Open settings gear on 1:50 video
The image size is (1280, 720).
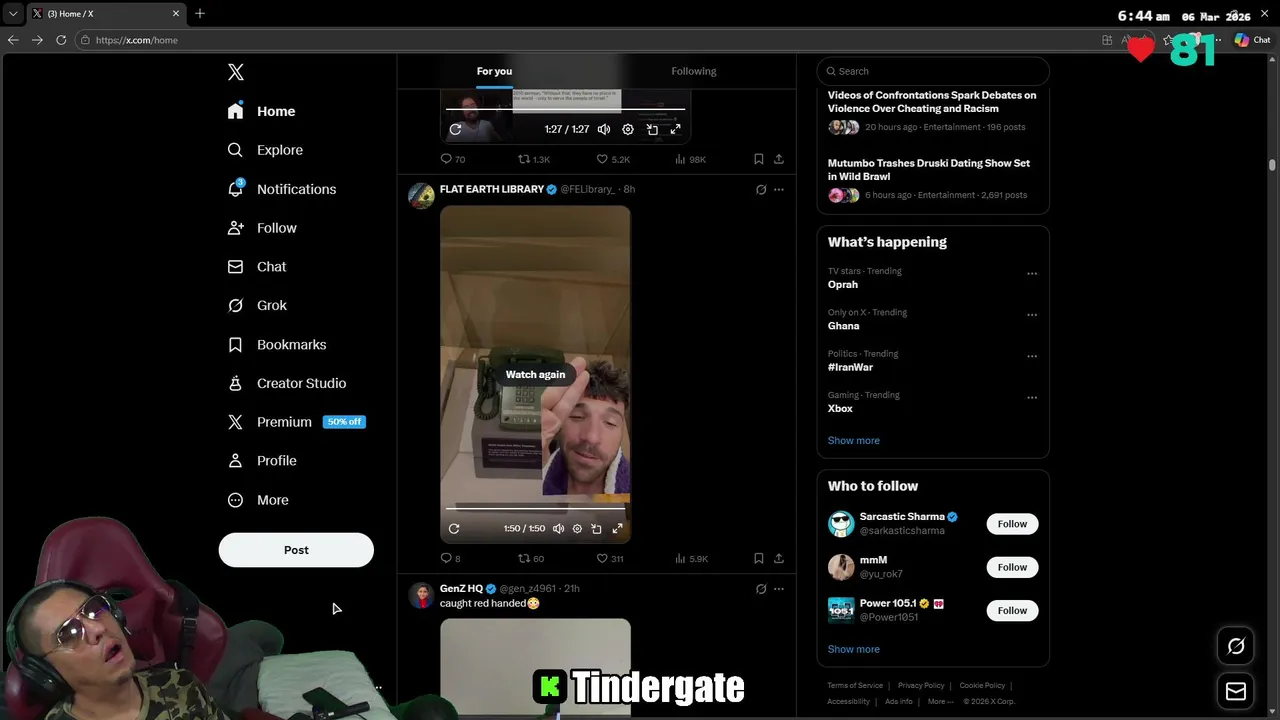pos(577,528)
